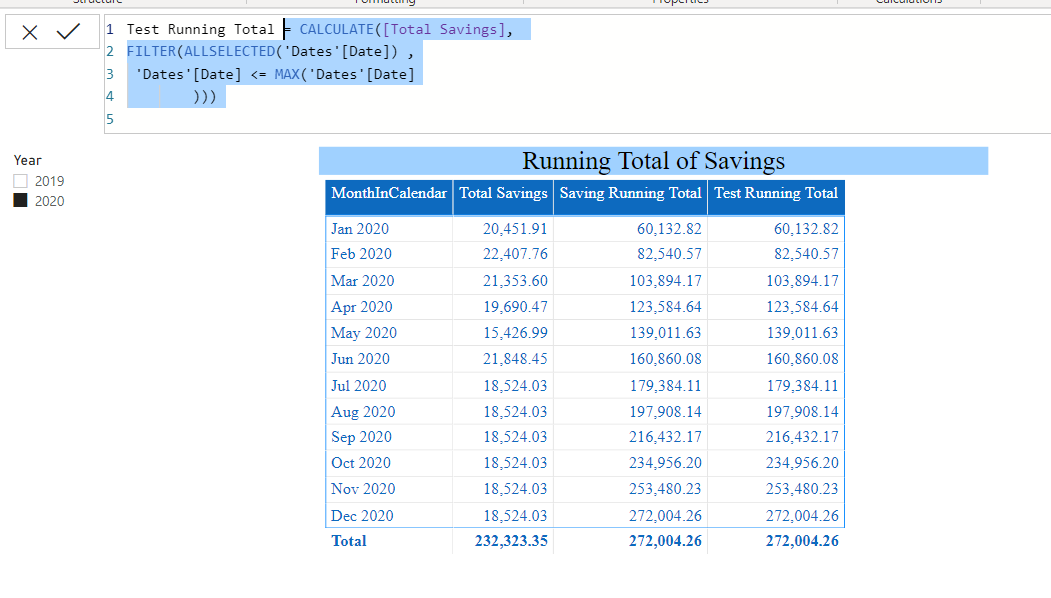
Task: Click Test Running Total value 234,956.20
Action: click(802, 463)
